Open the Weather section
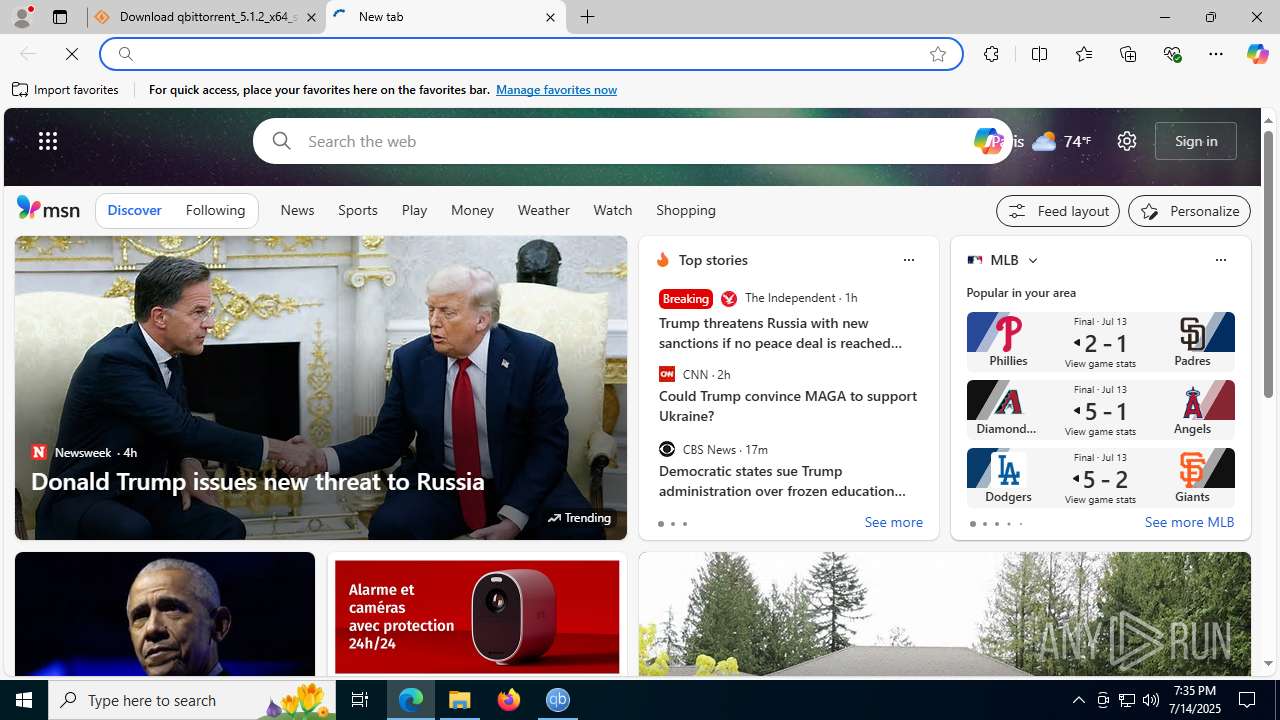The image size is (1280, 720). (543, 210)
